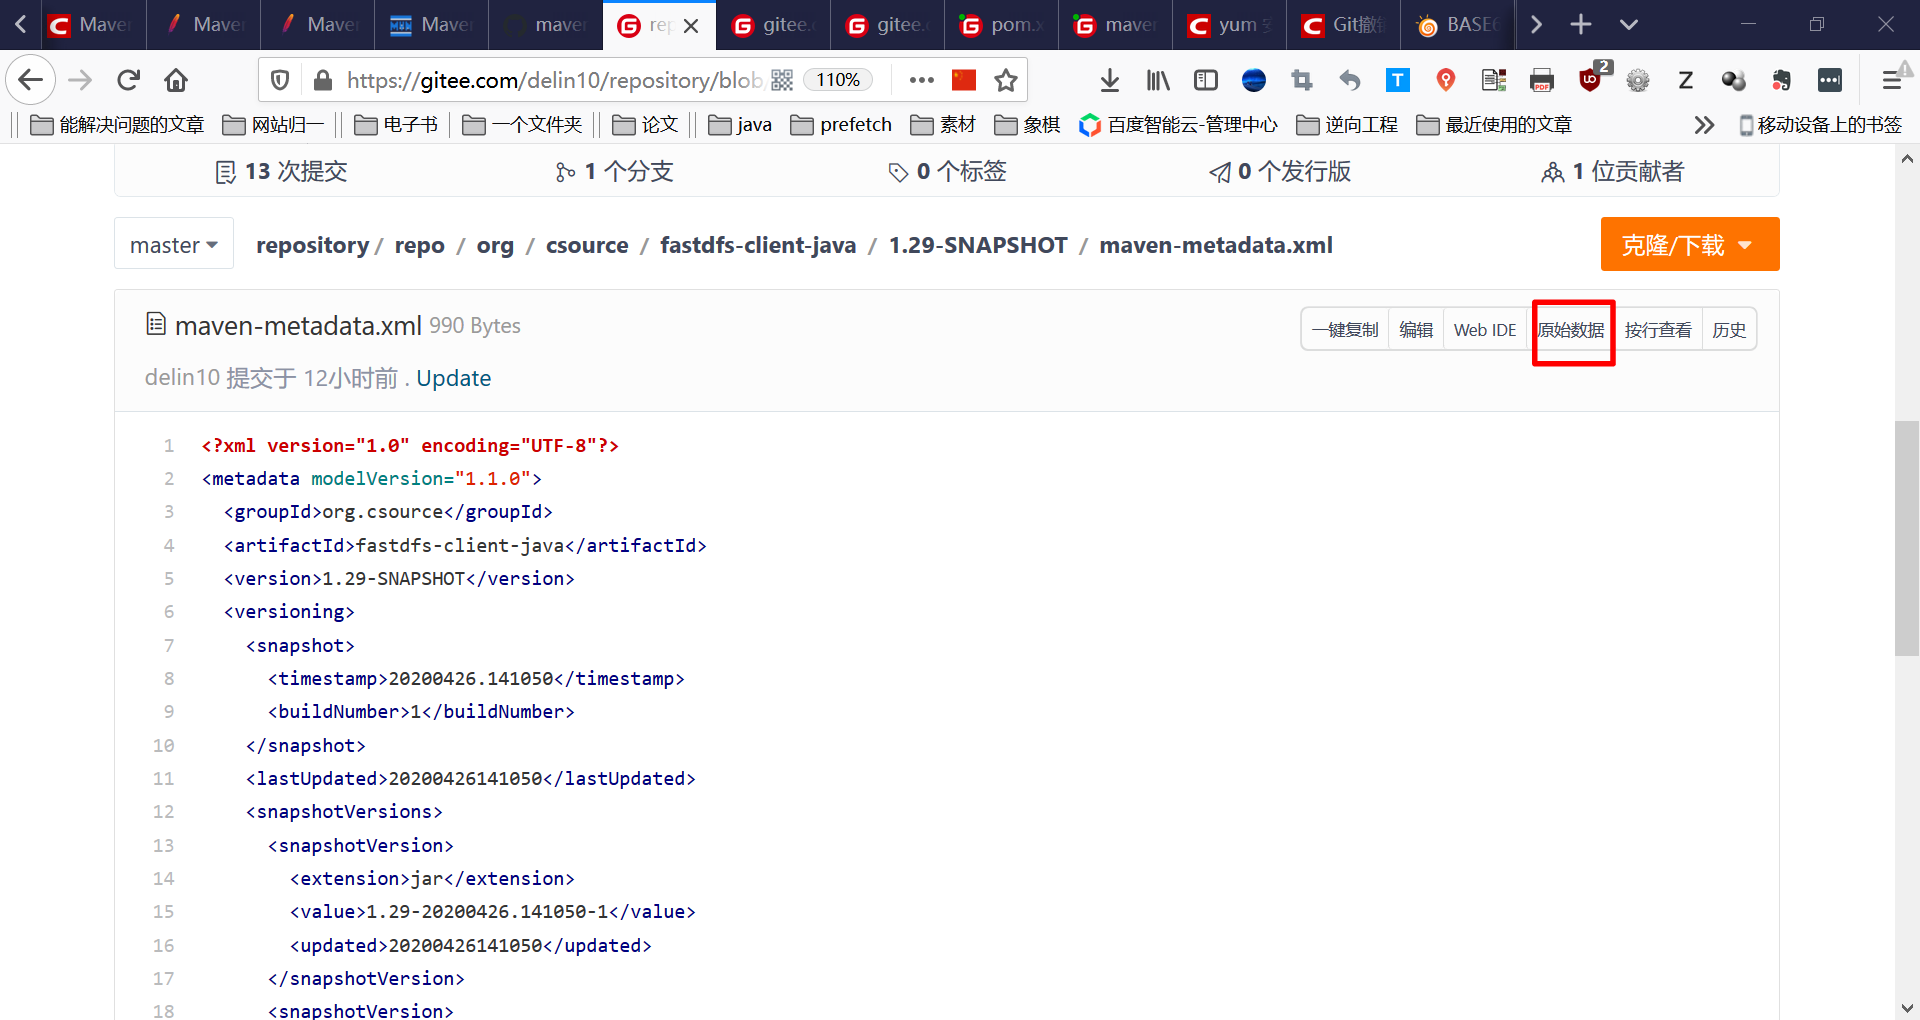The width and height of the screenshot is (1920, 1020).
Task: View 0 个发行版 releases
Action: click(1280, 171)
